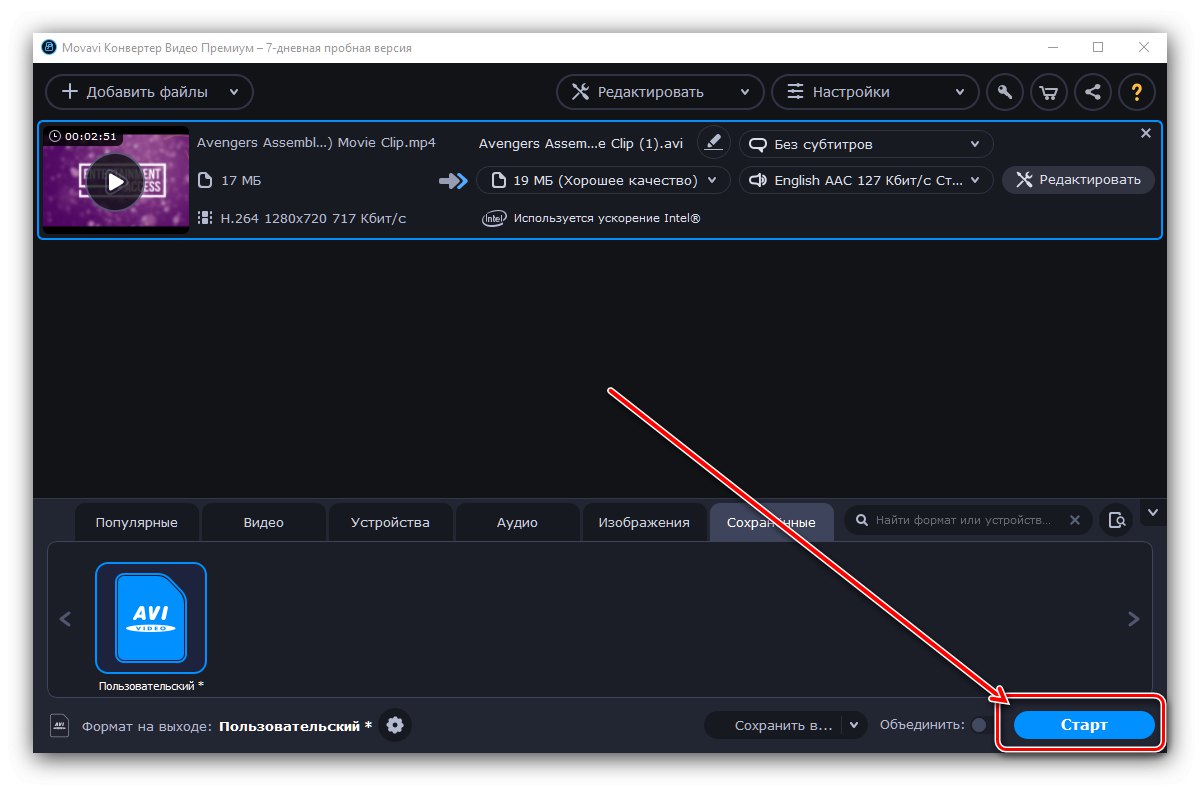The height and width of the screenshot is (786, 1200).
Task: Open output format settings gear
Action: point(395,725)
